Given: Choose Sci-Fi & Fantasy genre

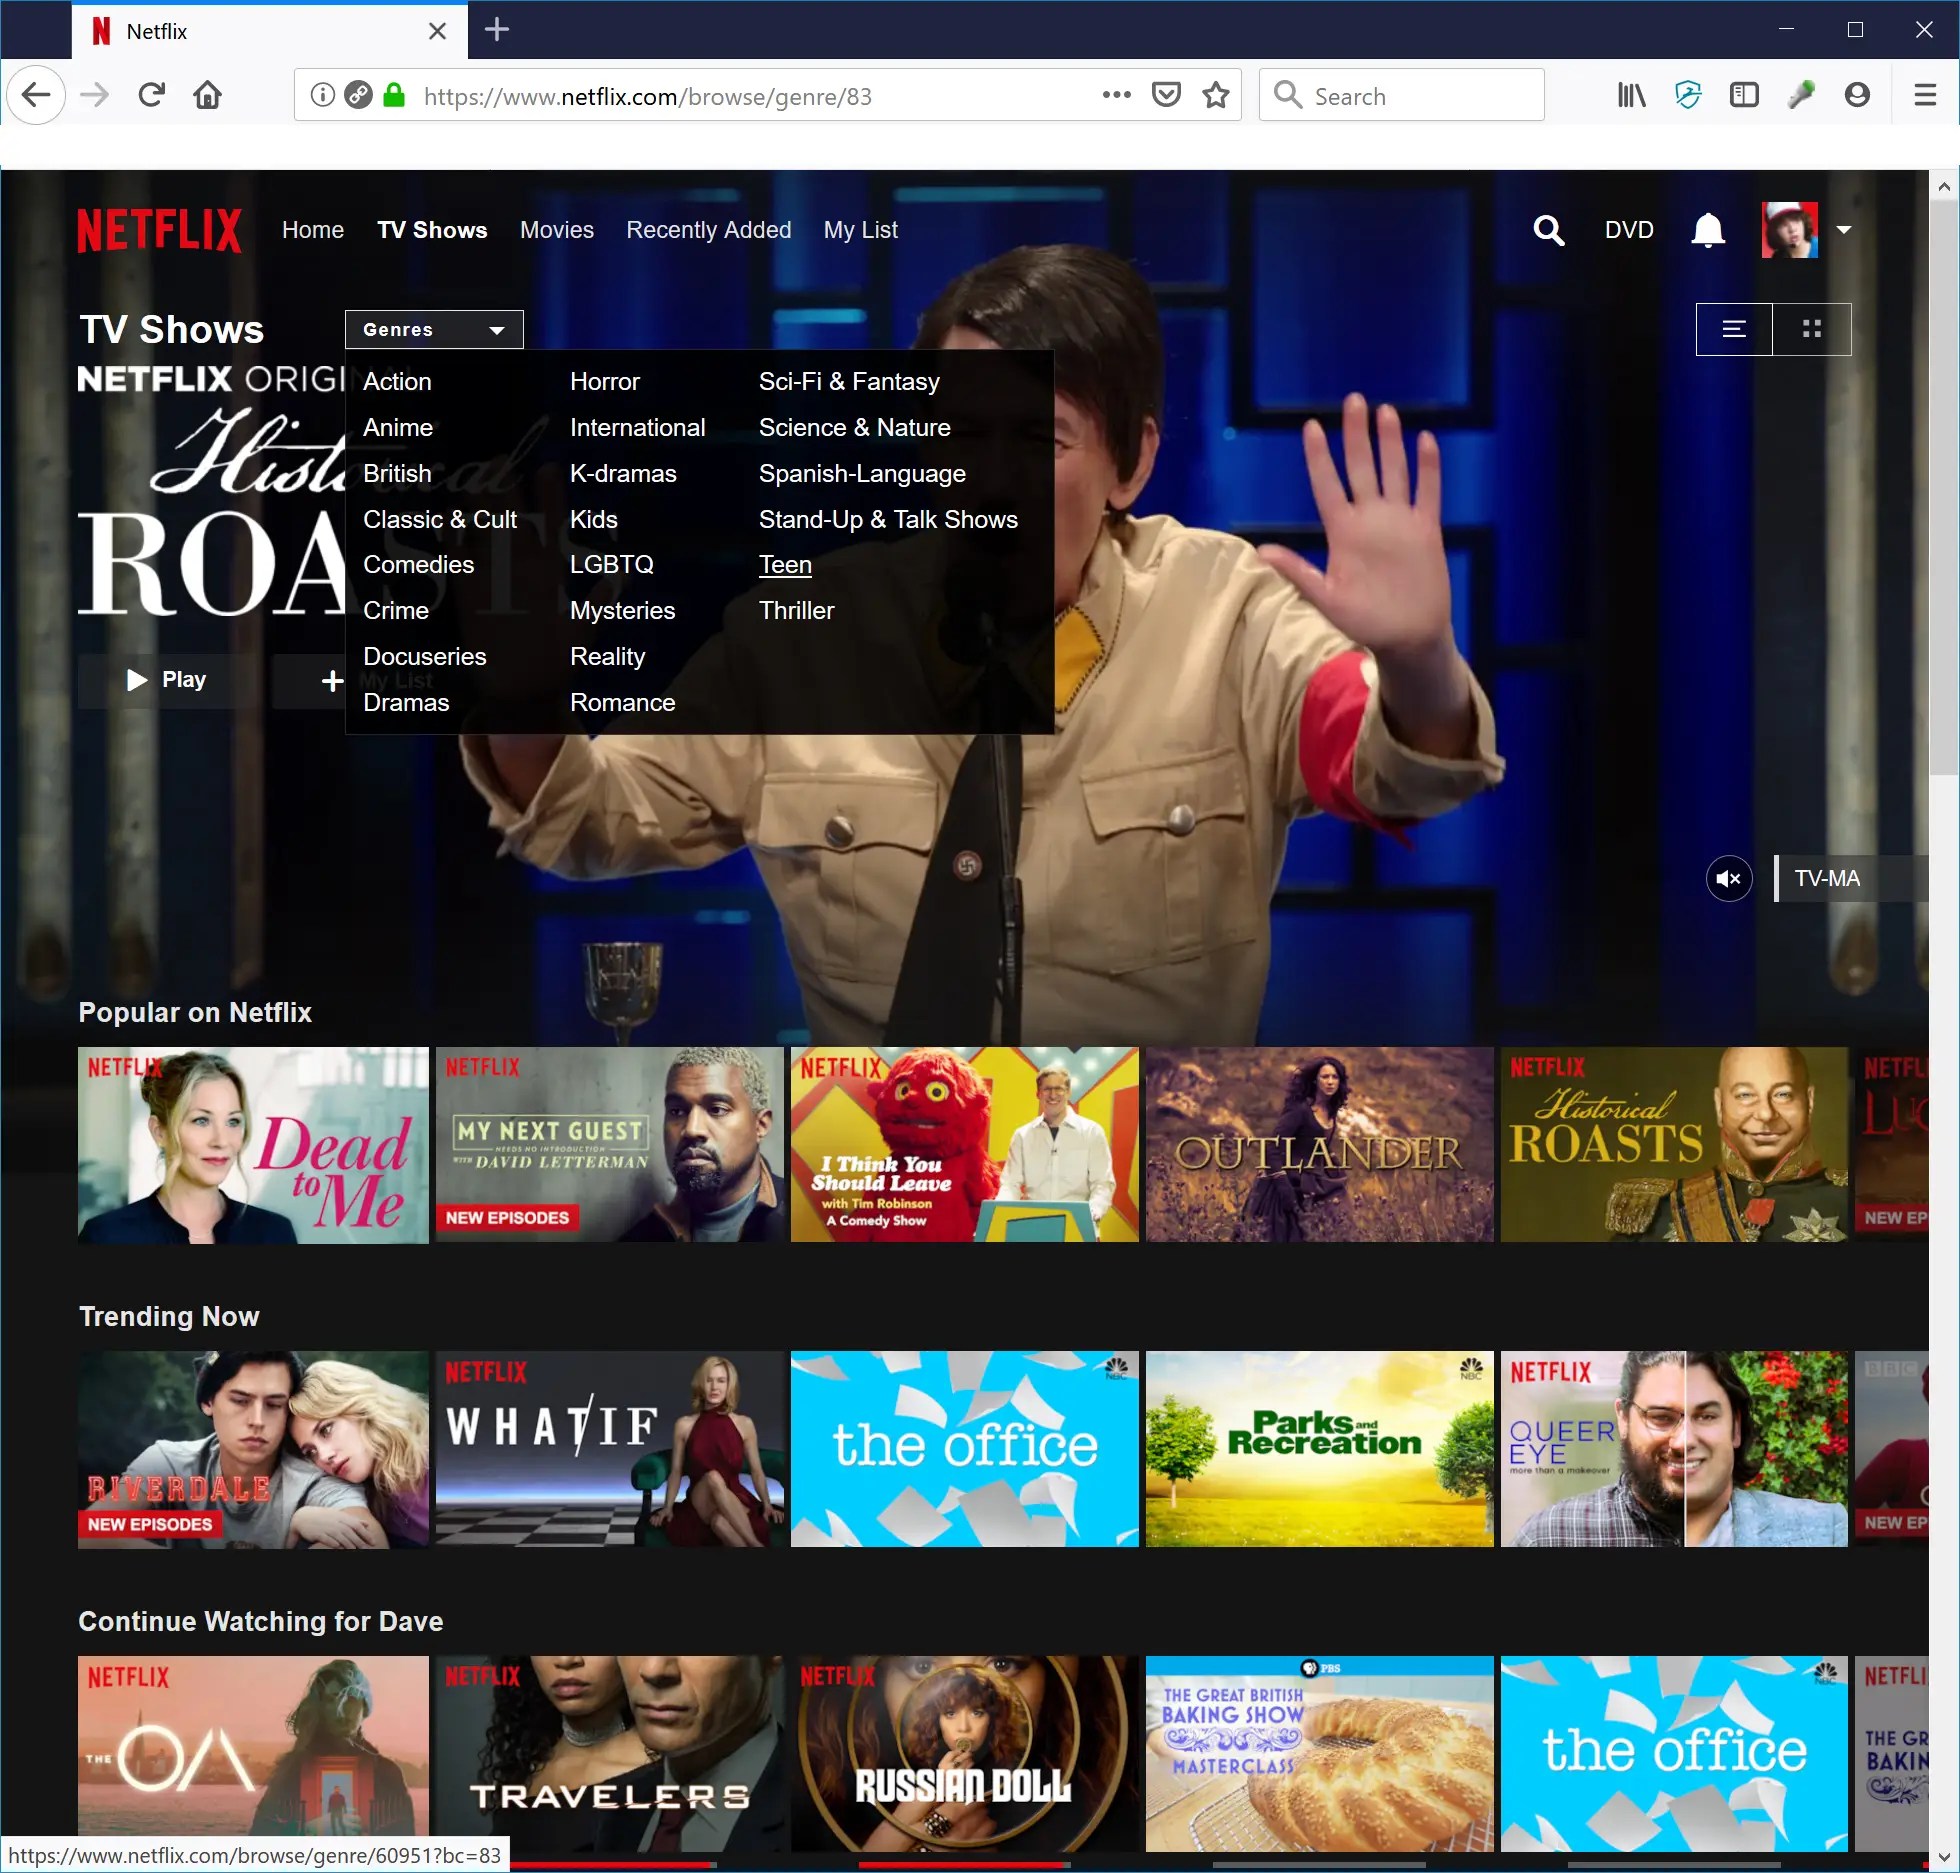Looking at the screenshot, I should [849, 382].
